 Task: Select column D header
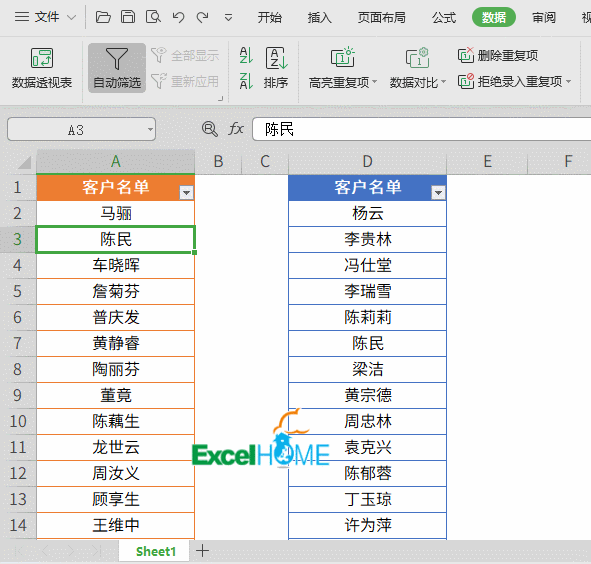pos(367,161)
